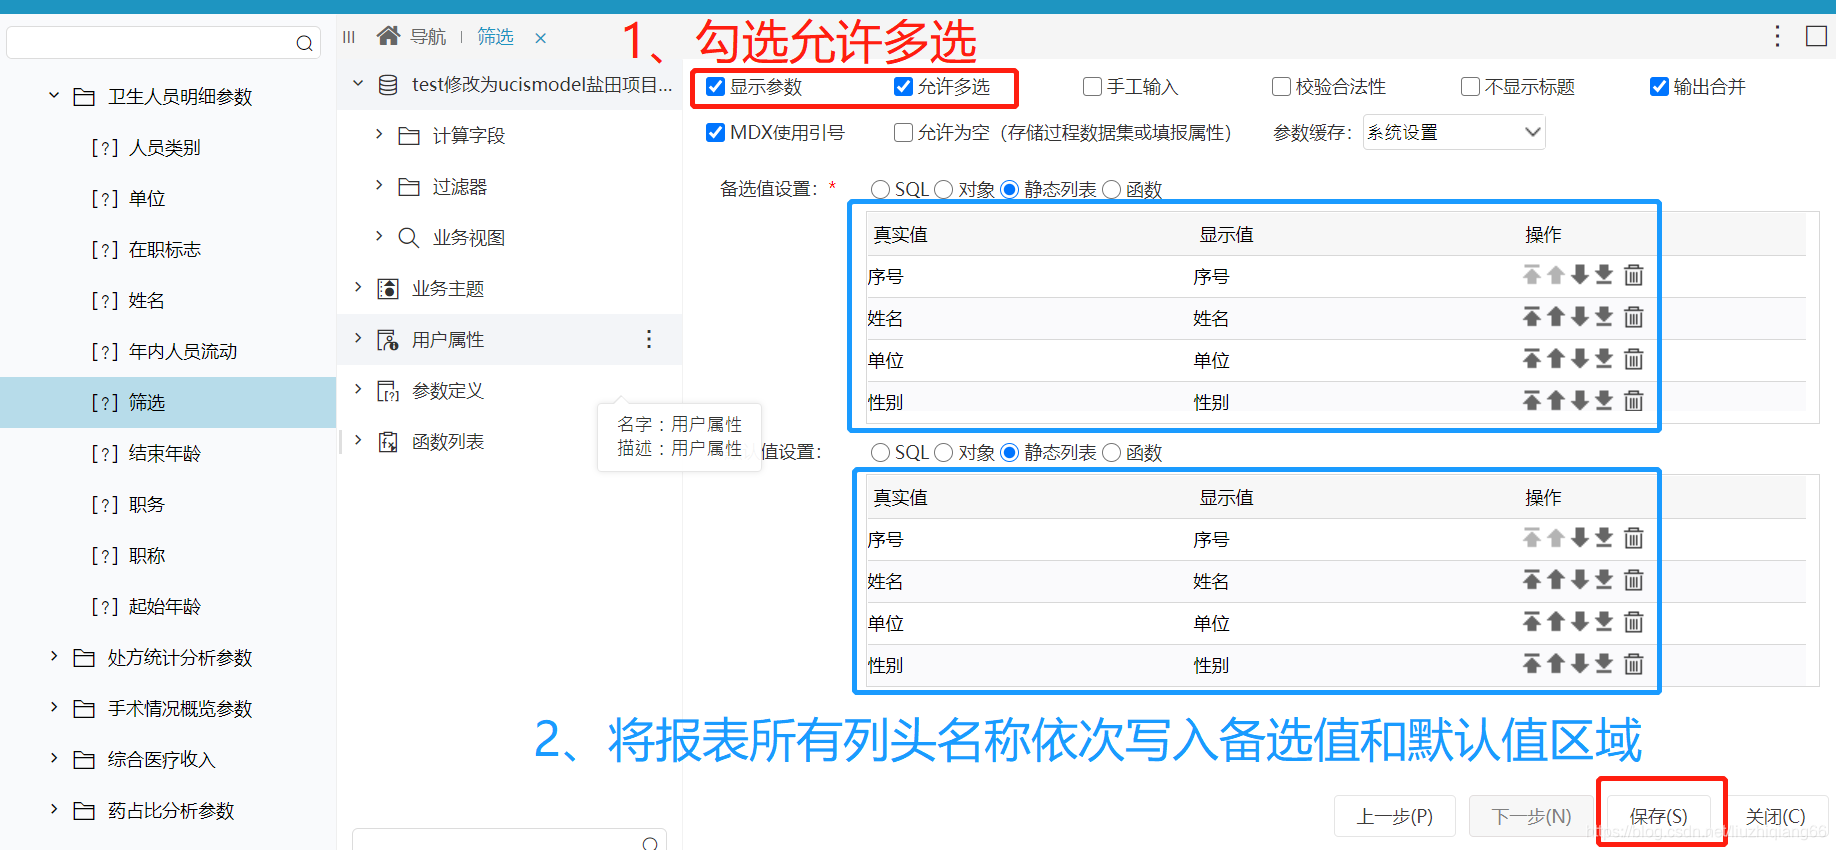Select SQL radio for default value setting

(880, 452)
